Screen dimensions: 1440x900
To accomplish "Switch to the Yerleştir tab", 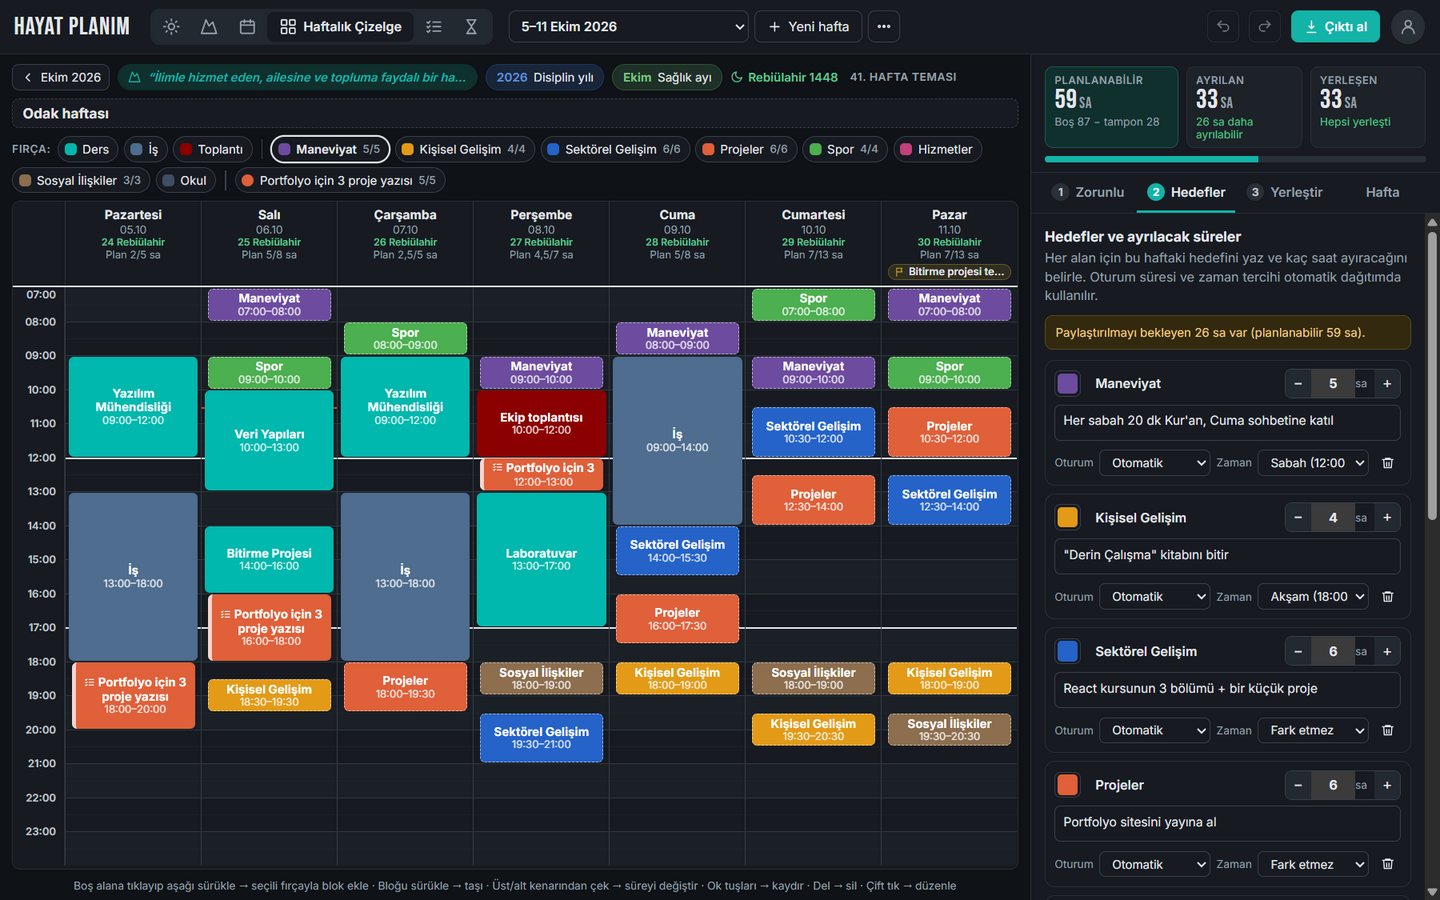I will (1285, 192).
